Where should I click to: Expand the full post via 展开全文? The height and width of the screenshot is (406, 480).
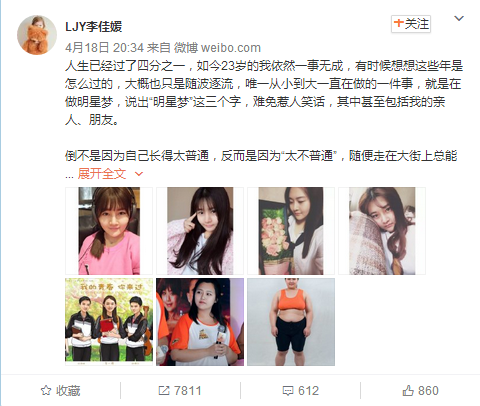[102, 174]
